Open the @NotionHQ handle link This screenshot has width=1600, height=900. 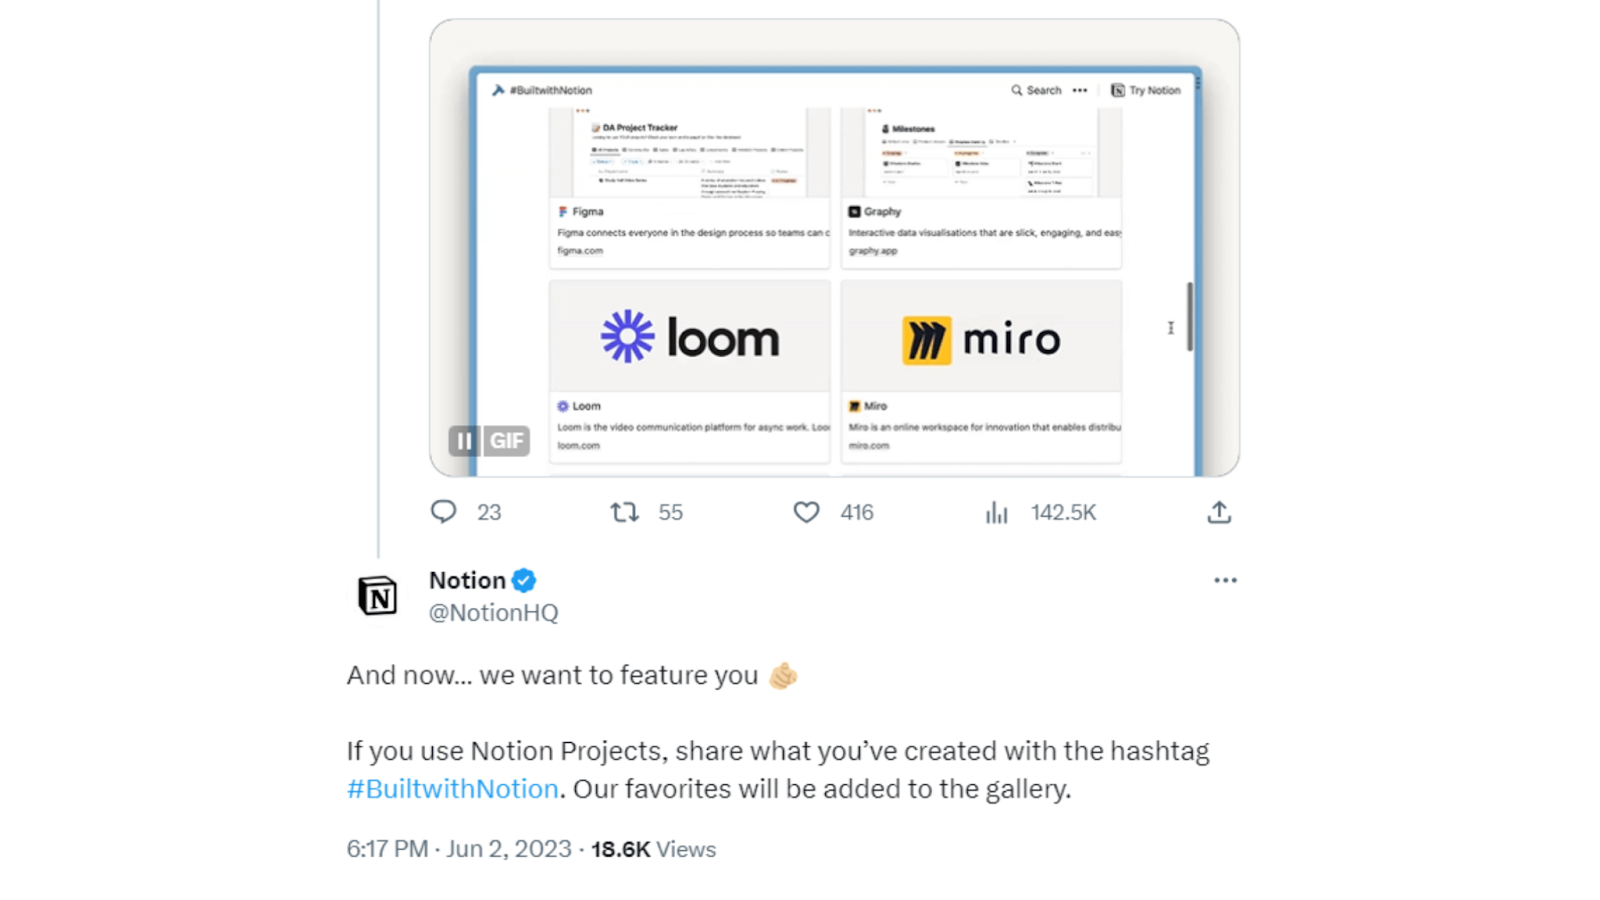[x=493, y=613]
